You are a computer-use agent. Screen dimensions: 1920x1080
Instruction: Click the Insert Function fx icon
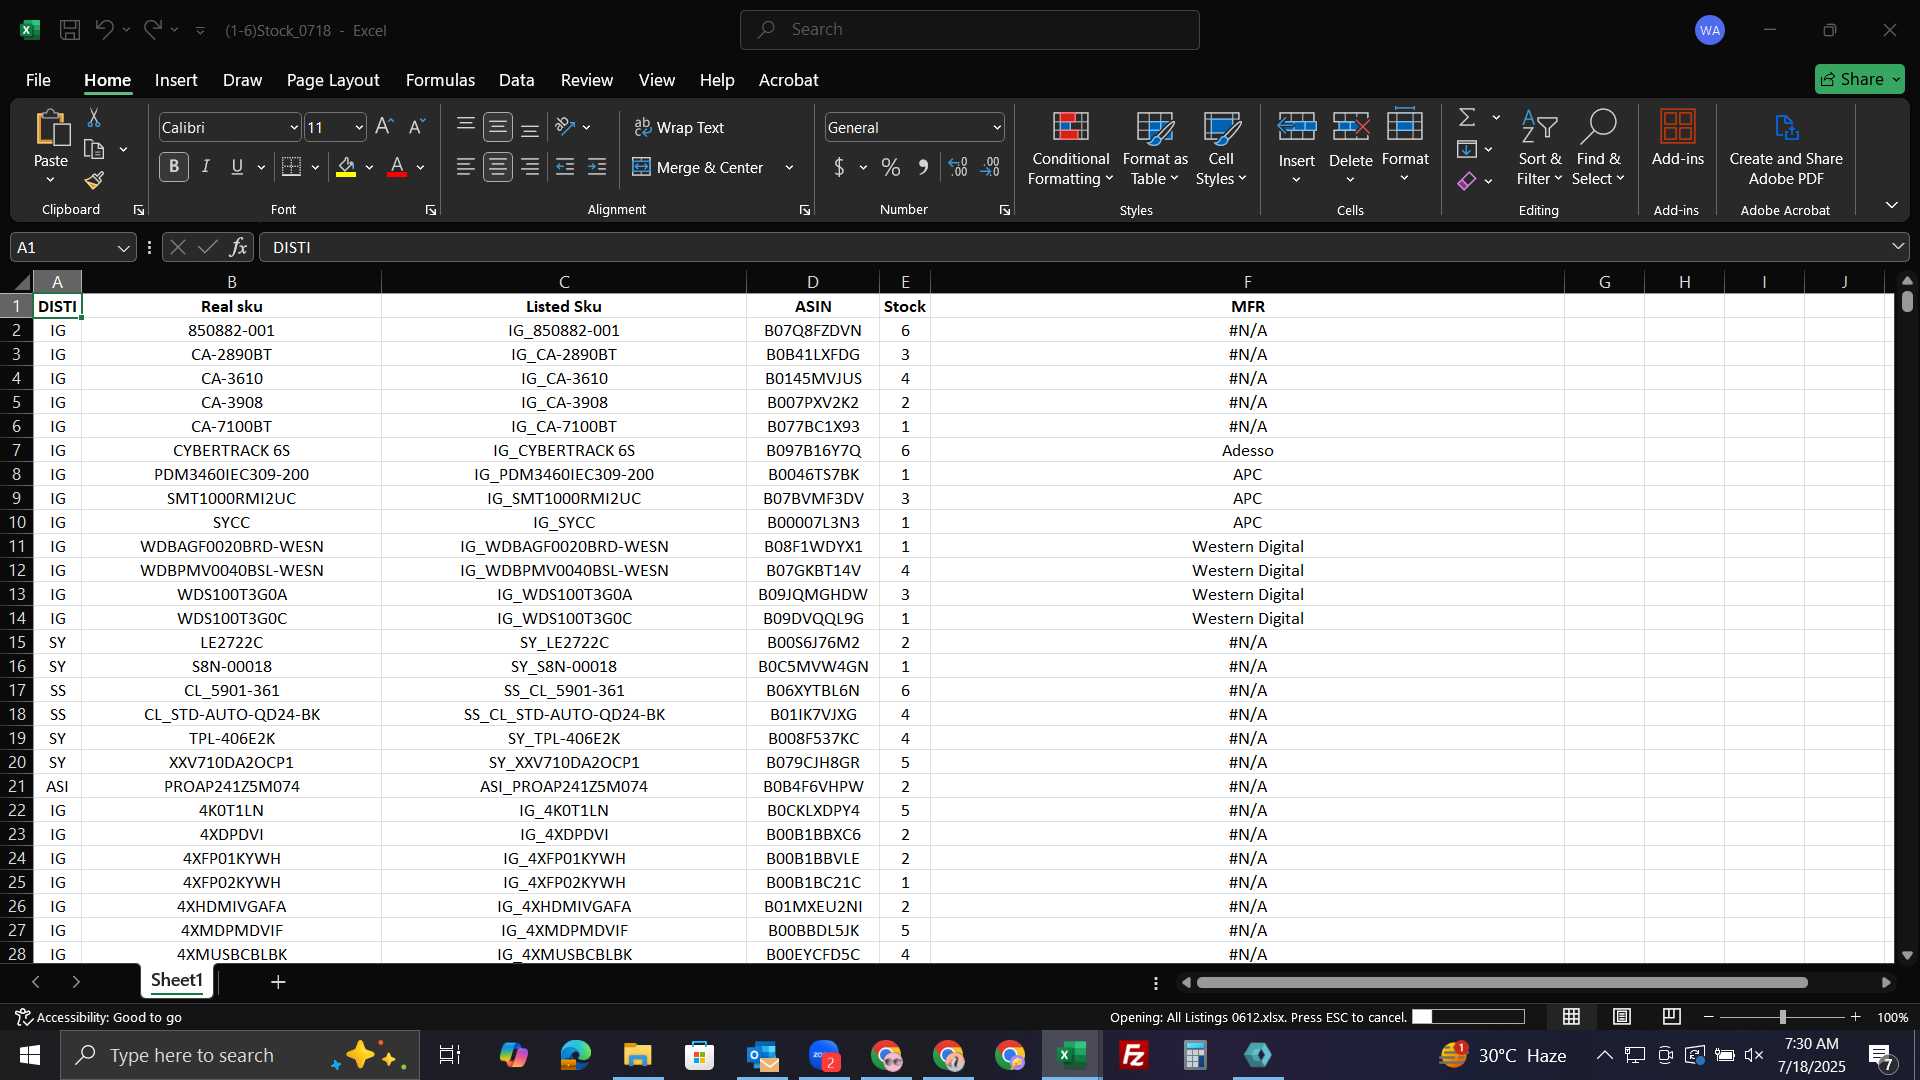coord(238,247)
